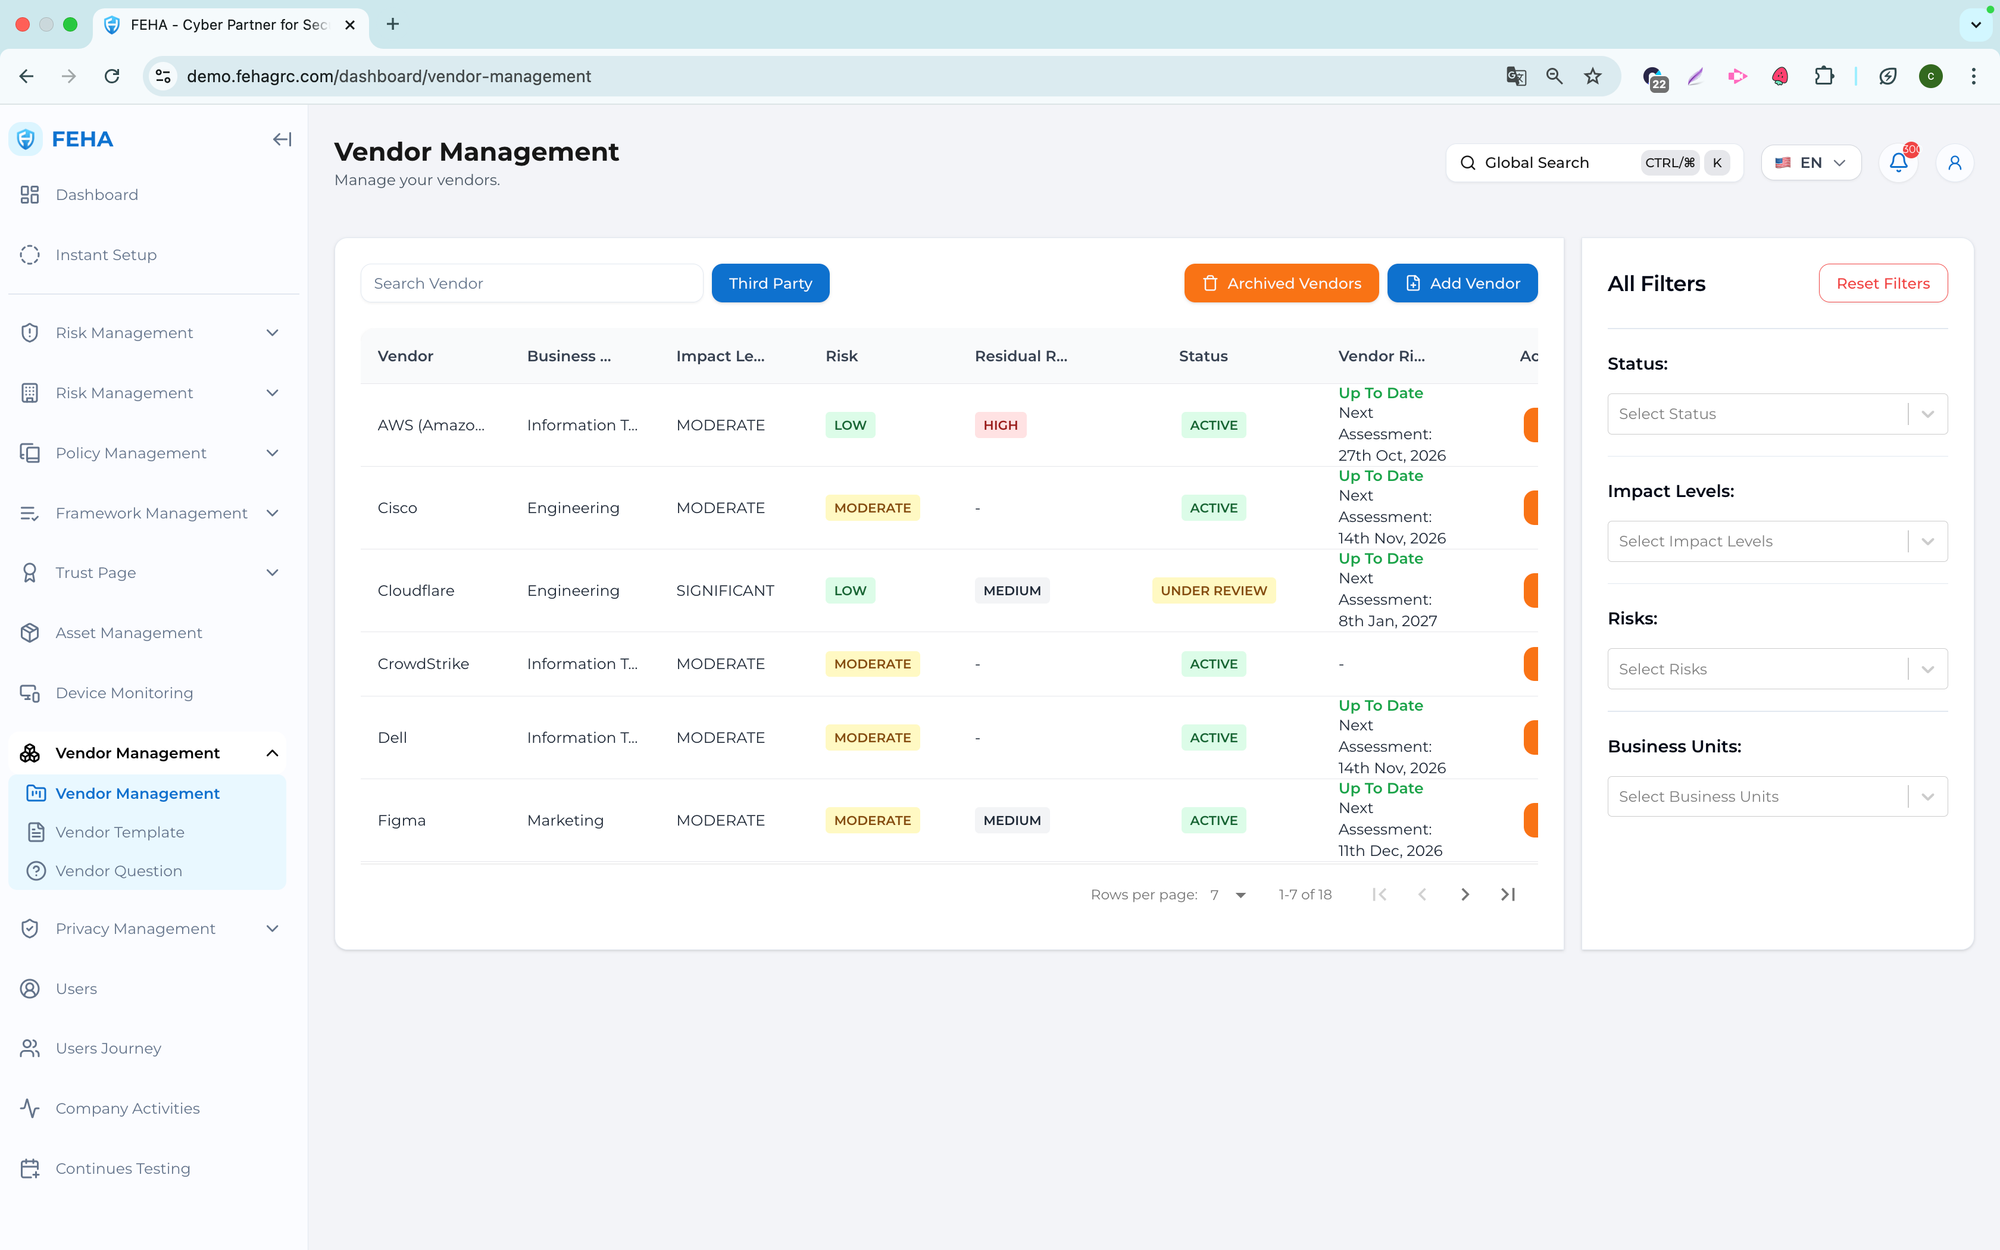This screenshot has width=2000, height=1250.
Task: Click Reset Filters button
Action: coord(1882,284)
